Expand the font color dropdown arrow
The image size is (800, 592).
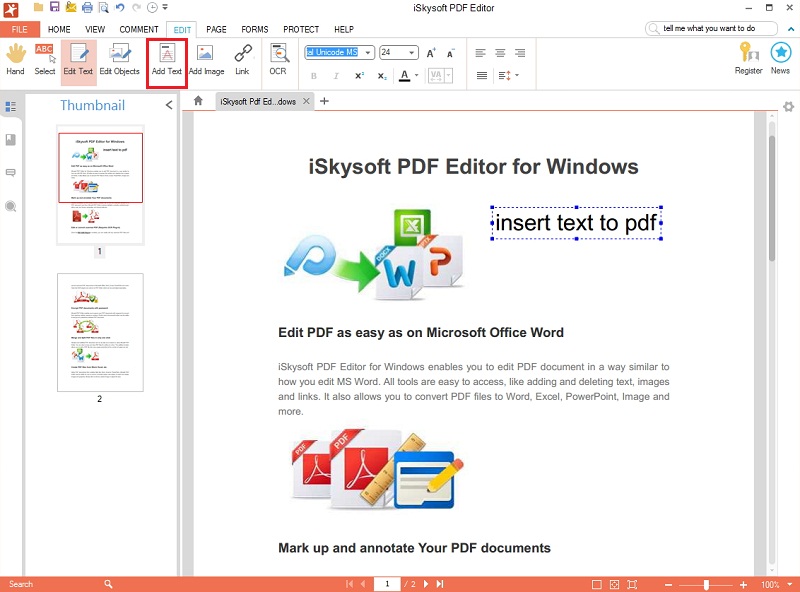coord(416,76)
